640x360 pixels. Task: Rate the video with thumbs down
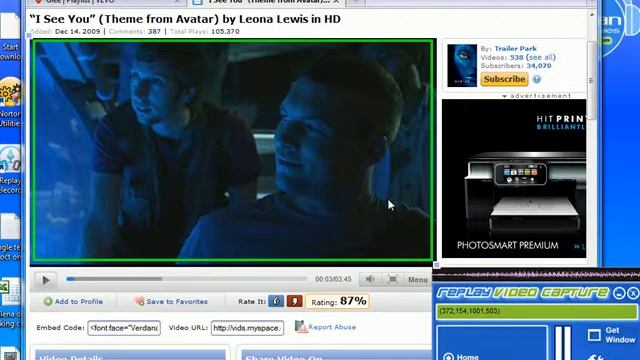(294, 301)
